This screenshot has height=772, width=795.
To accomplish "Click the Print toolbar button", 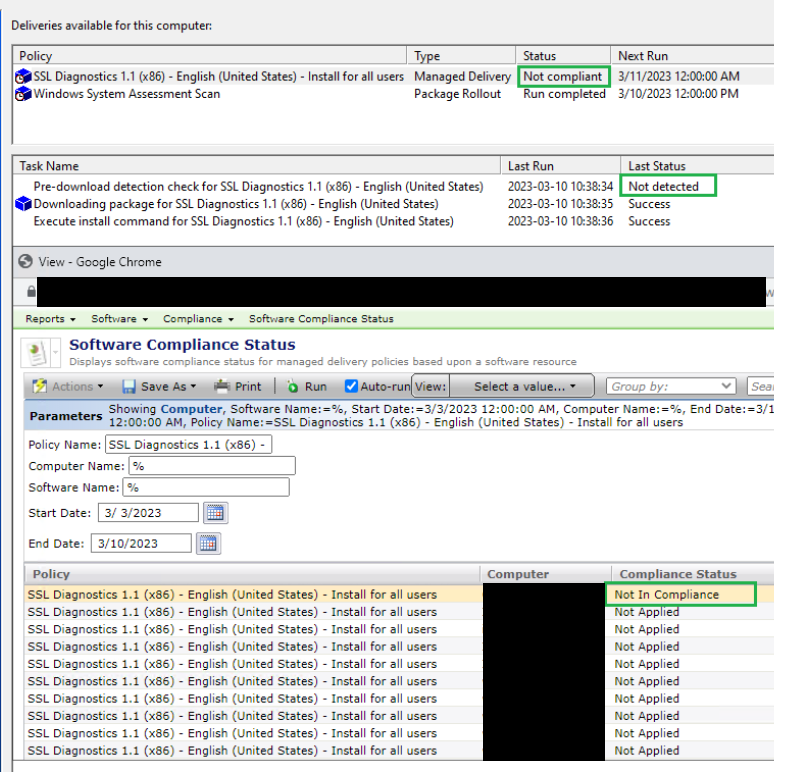I will pos(240,386).
